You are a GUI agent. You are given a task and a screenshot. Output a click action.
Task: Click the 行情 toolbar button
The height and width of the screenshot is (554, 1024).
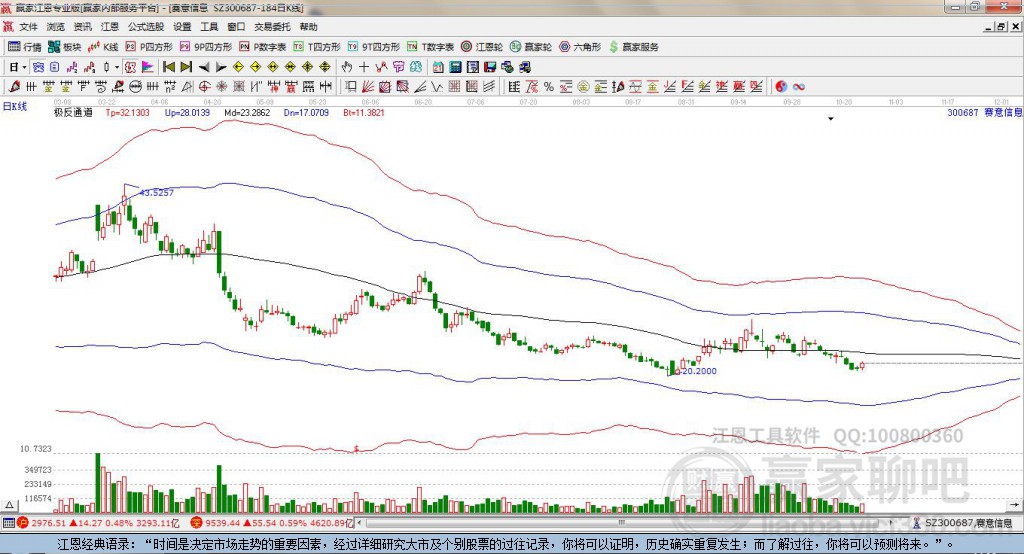[25, 47]
